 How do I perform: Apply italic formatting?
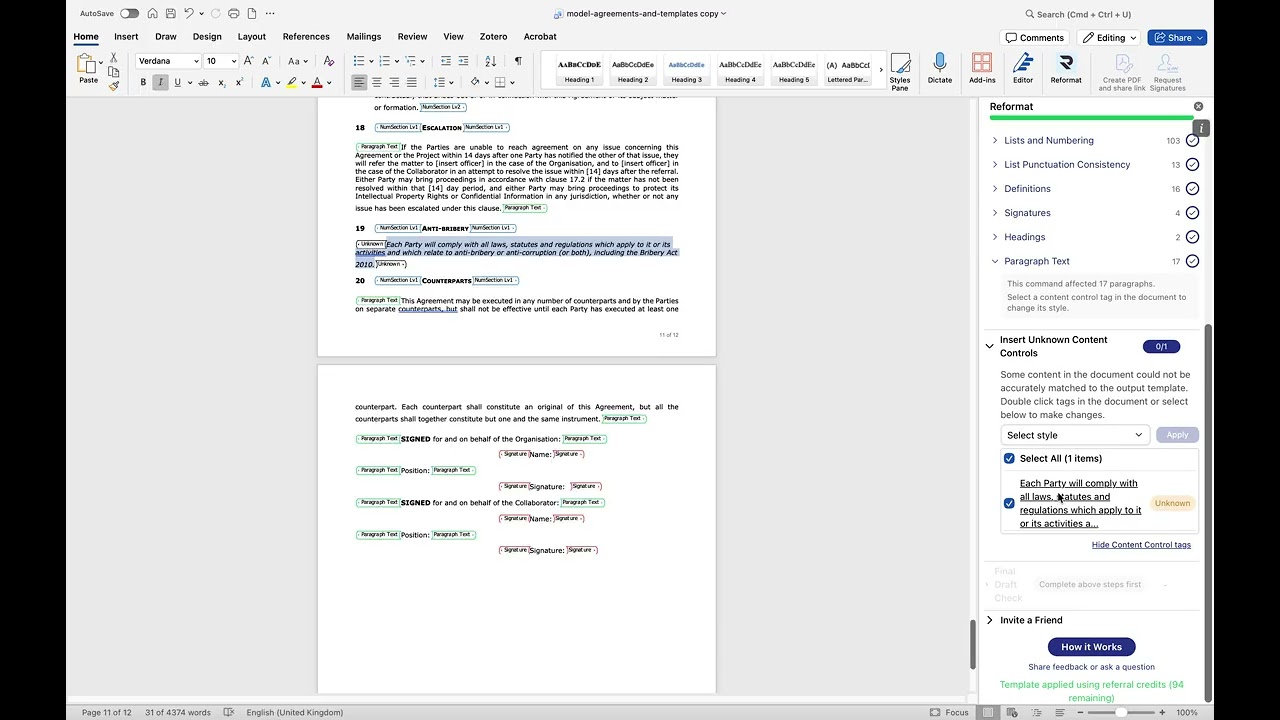160,82
